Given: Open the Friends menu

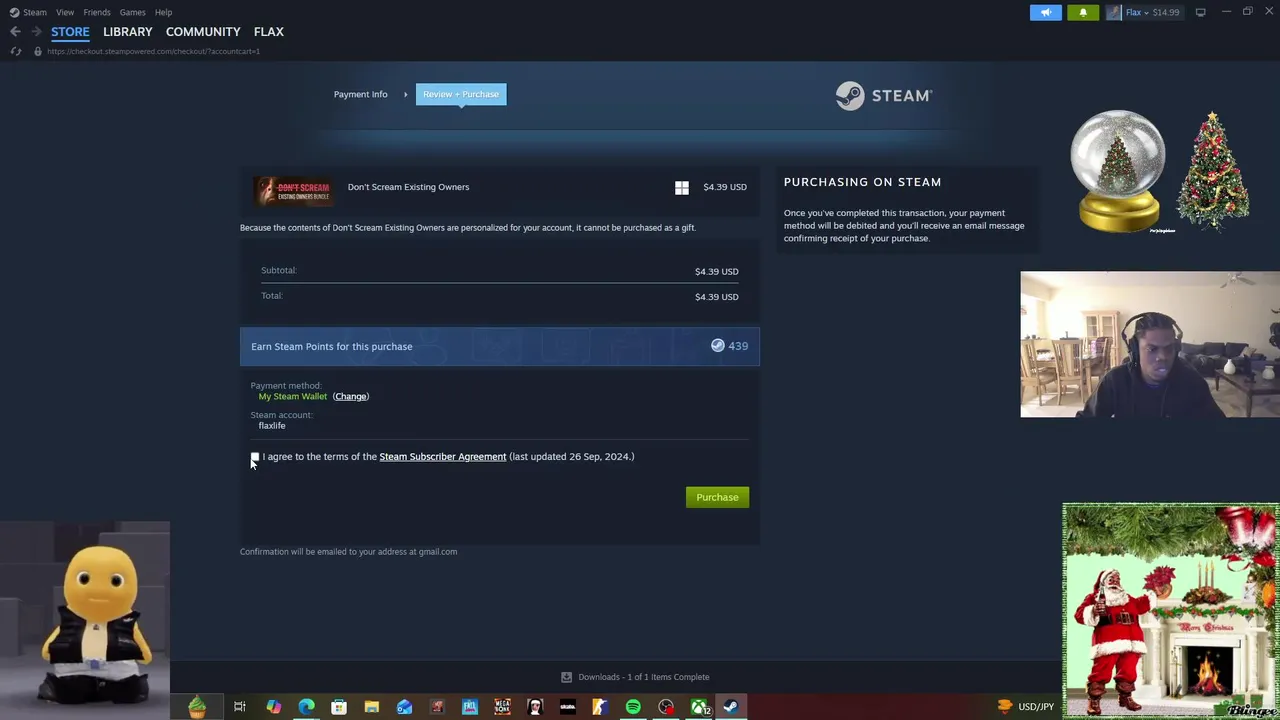Looking at the screenshot, I should (97, 12).
